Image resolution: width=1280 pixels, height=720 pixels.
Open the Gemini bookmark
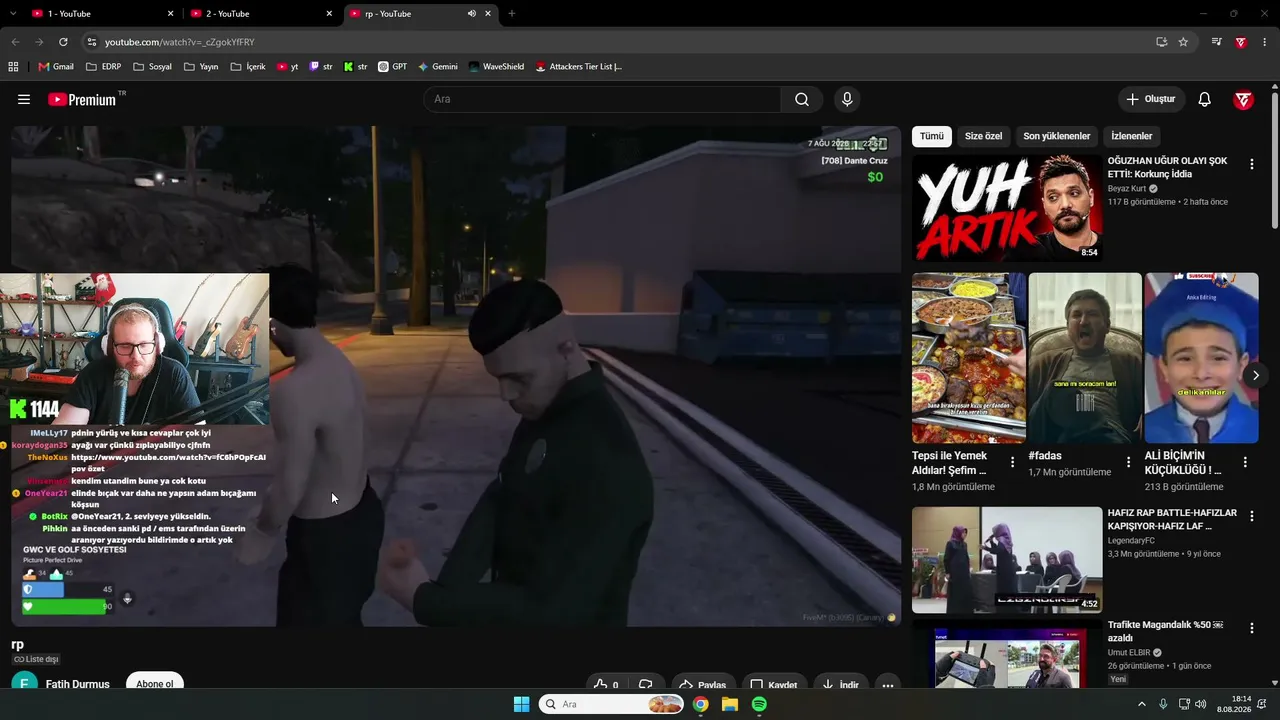tap(438, 67)
